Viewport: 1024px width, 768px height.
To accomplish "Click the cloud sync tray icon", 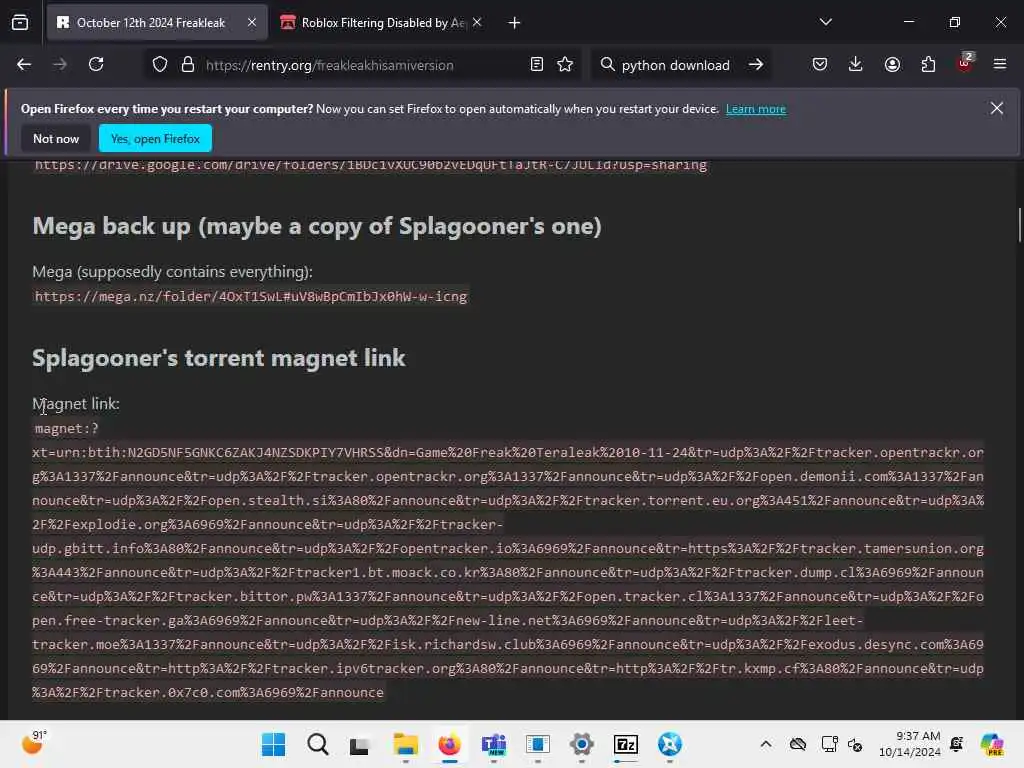I will pyautogui.click(x=797, y=744).
